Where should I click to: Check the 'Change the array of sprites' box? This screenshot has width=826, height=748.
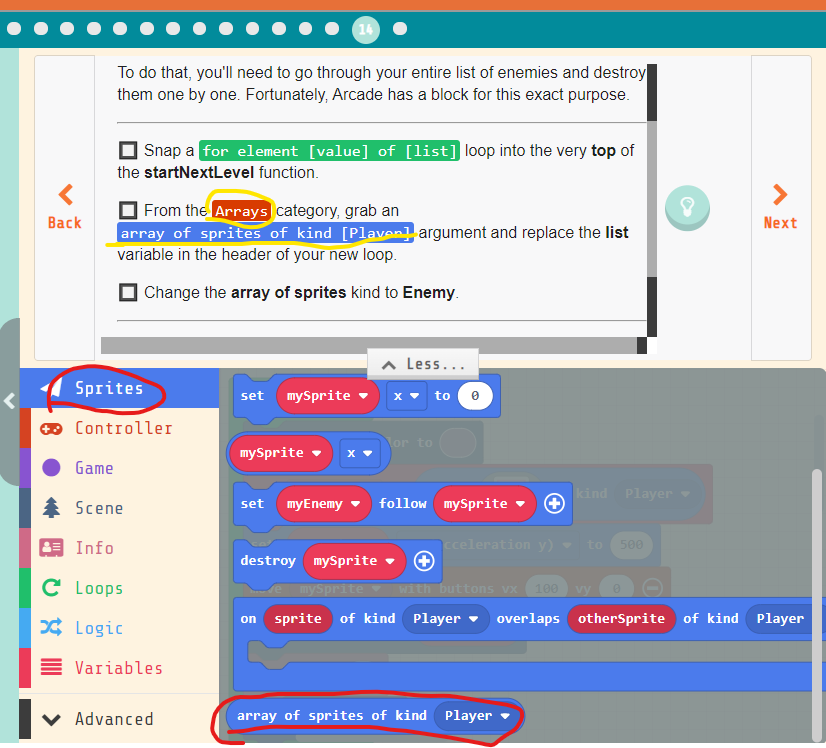click(128, 292)
